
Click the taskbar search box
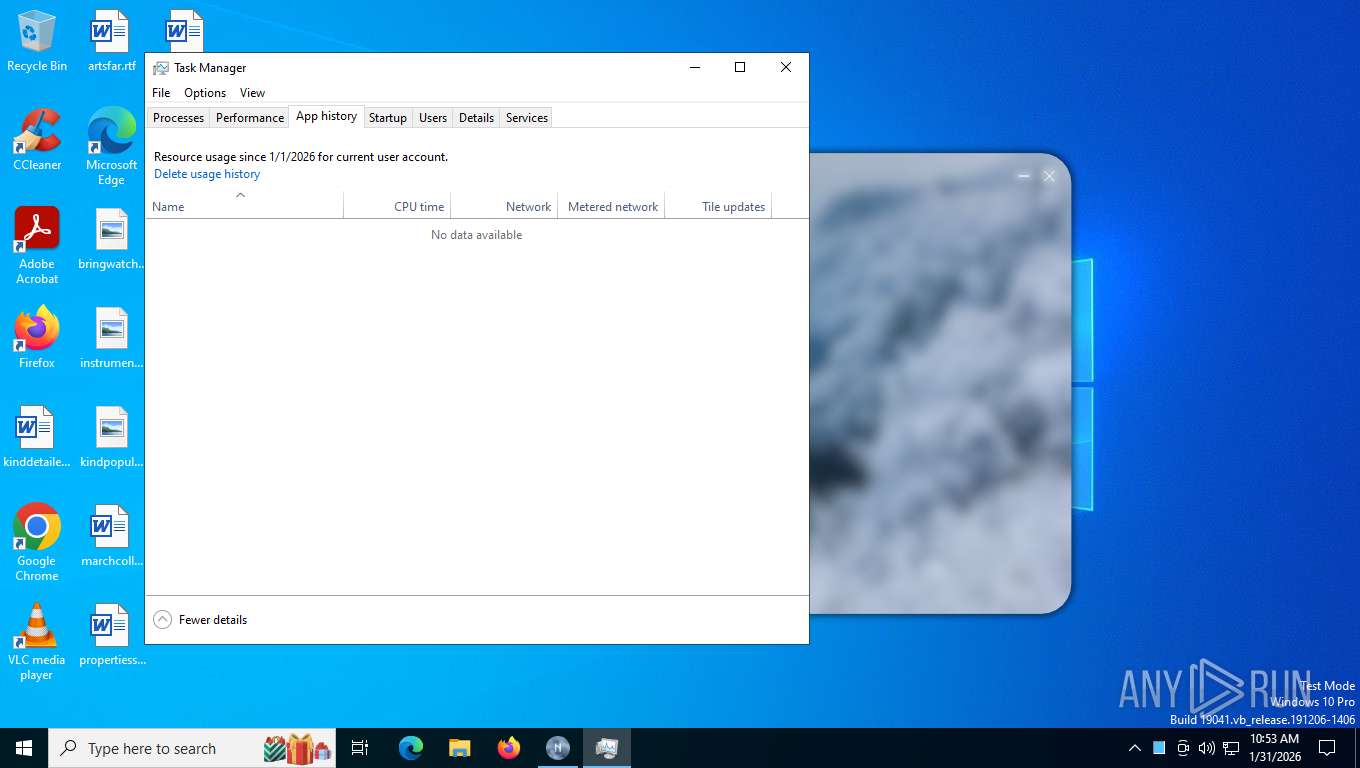click(194, 748)
